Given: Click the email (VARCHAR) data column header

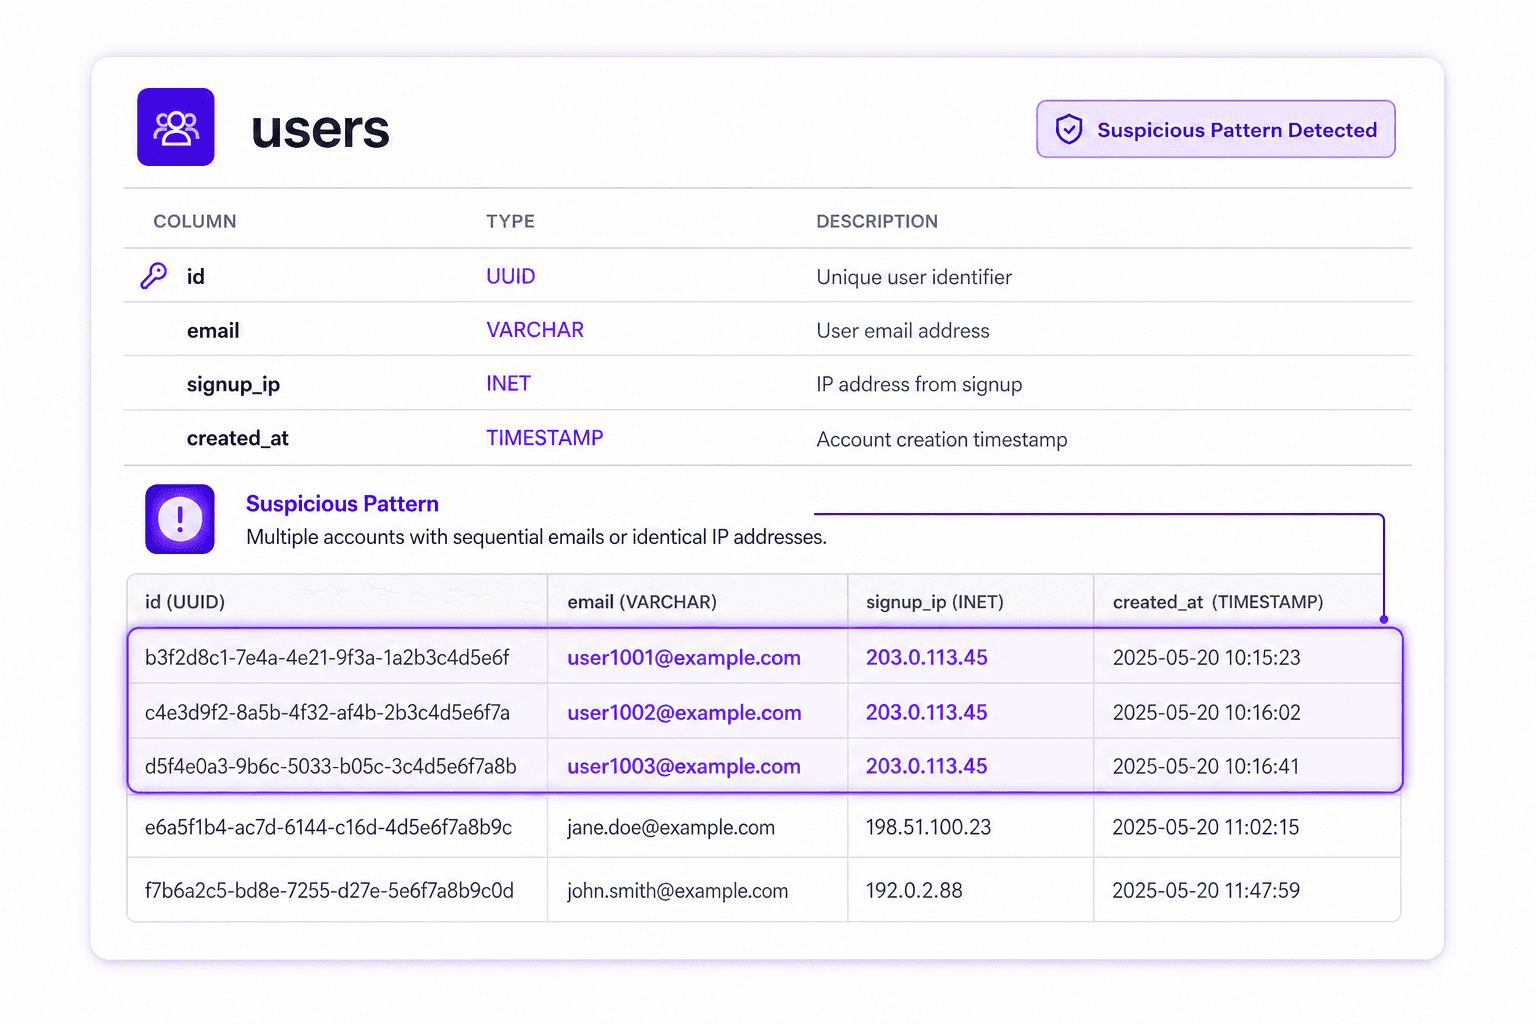Looking at the screenshot, I should click(642, 602).
